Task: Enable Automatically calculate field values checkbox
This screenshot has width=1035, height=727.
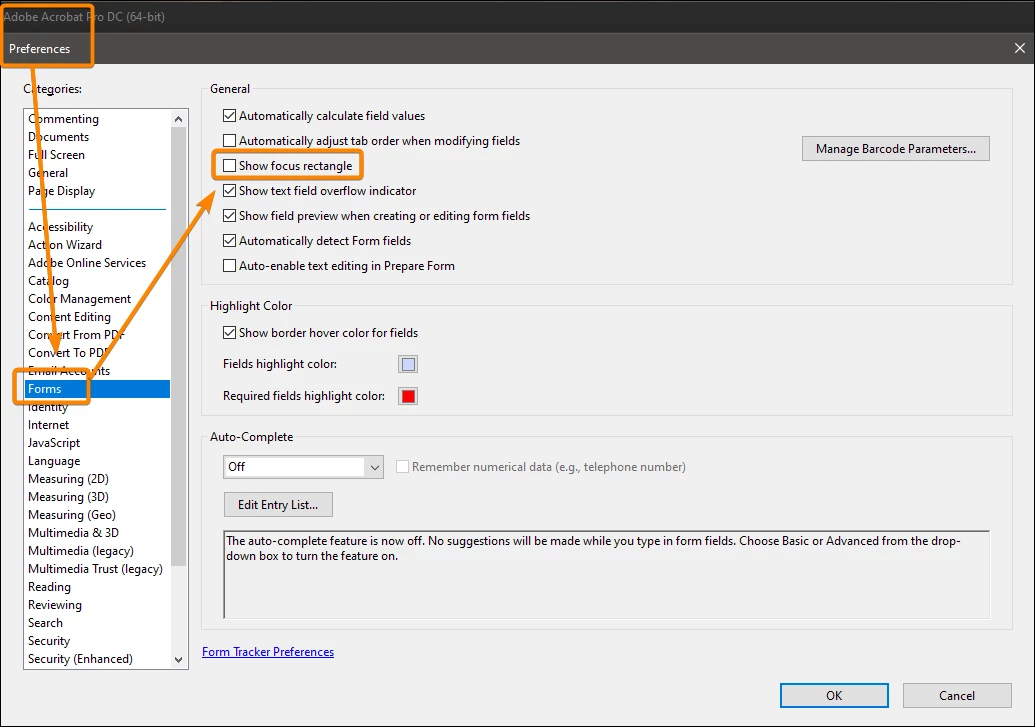Action: point(229,116)
